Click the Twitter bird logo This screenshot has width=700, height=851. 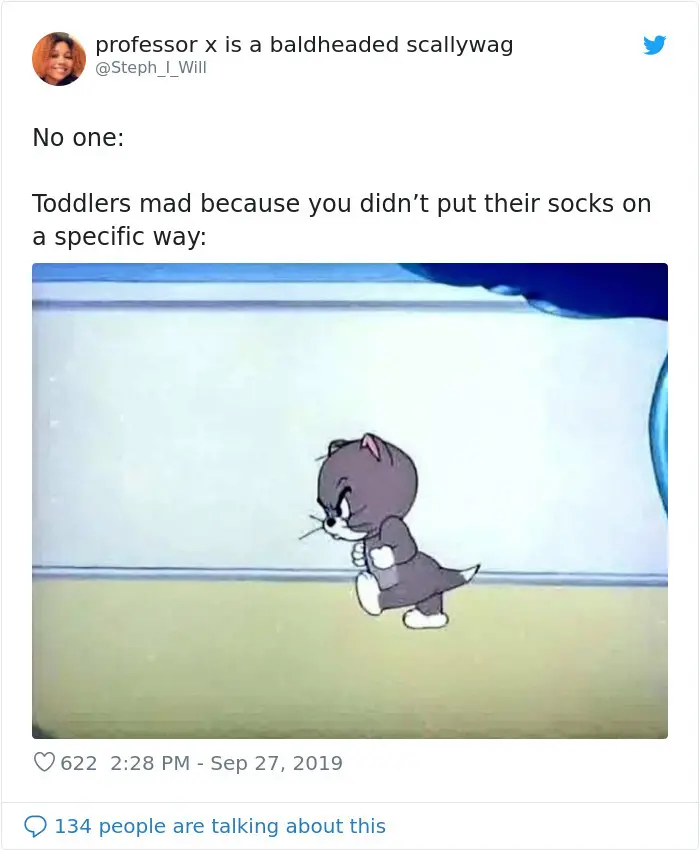[654, 46]
